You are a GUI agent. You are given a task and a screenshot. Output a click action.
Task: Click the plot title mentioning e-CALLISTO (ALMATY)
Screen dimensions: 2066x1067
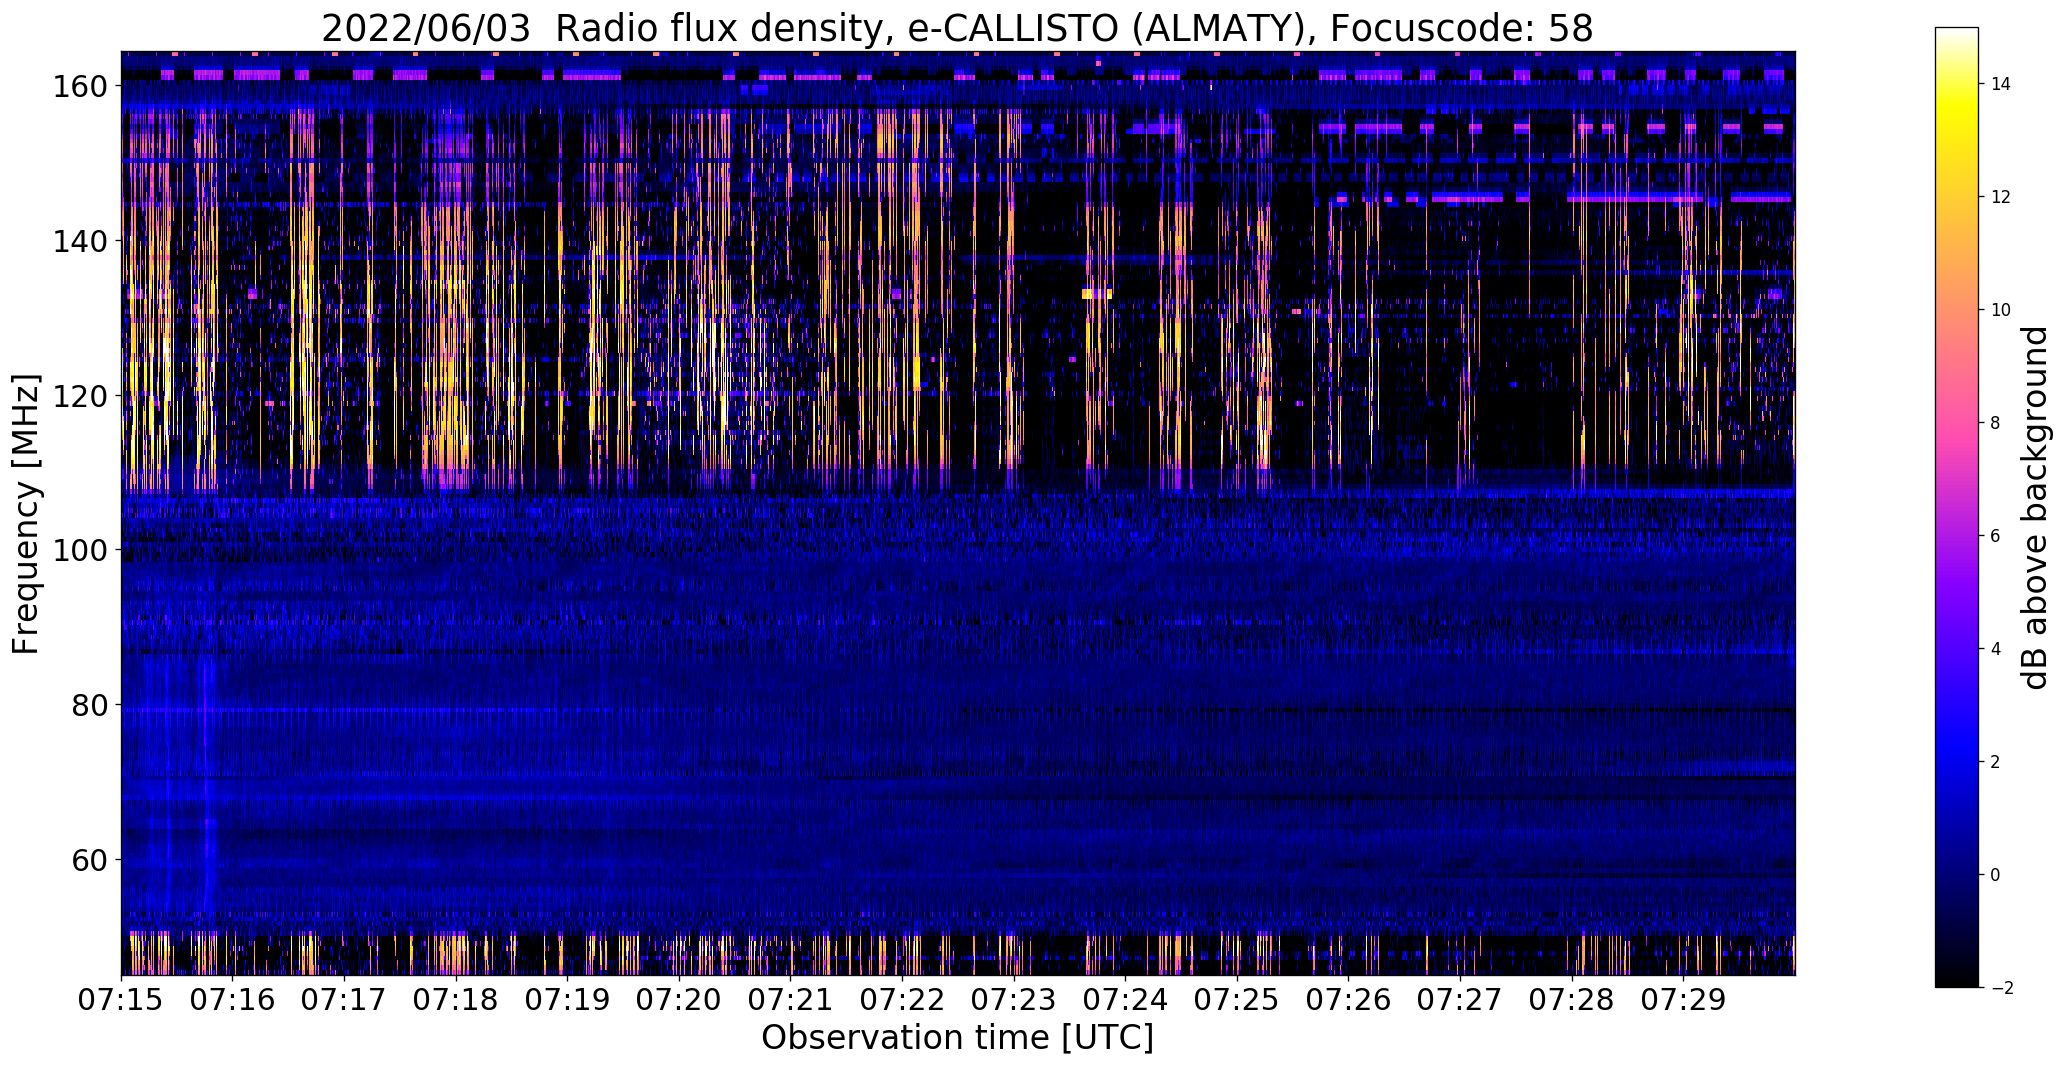click(x=957, y=29)
